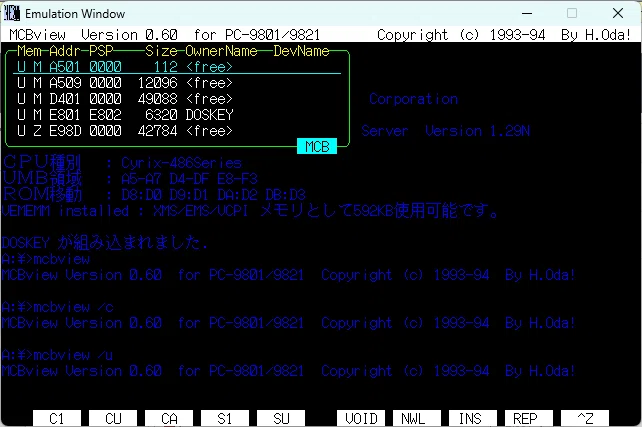Click the 'mcbview /u' command line
Viewport: 642px width, 427px height.
(57, 355)
